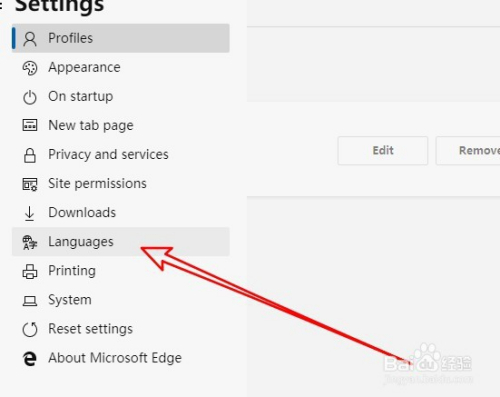Click the Remove profile button
The height and width of the screenshot is (397, 500).
[x=468, y=150]
